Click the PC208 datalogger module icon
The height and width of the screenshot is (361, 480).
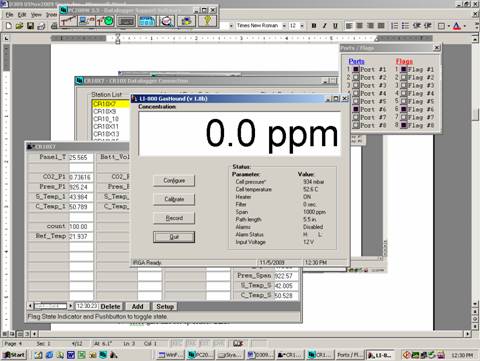126,21
